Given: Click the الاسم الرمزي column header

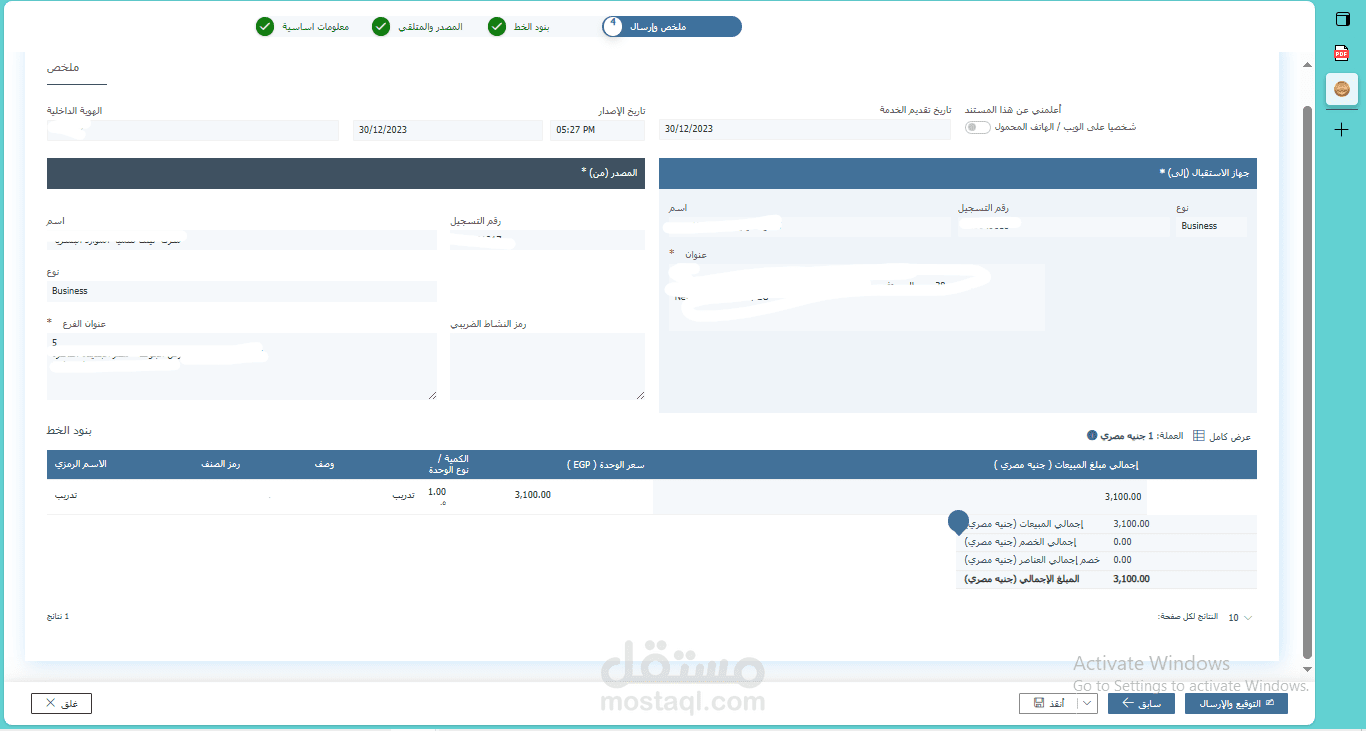Looking at the screenshot, I should [80, 465].
